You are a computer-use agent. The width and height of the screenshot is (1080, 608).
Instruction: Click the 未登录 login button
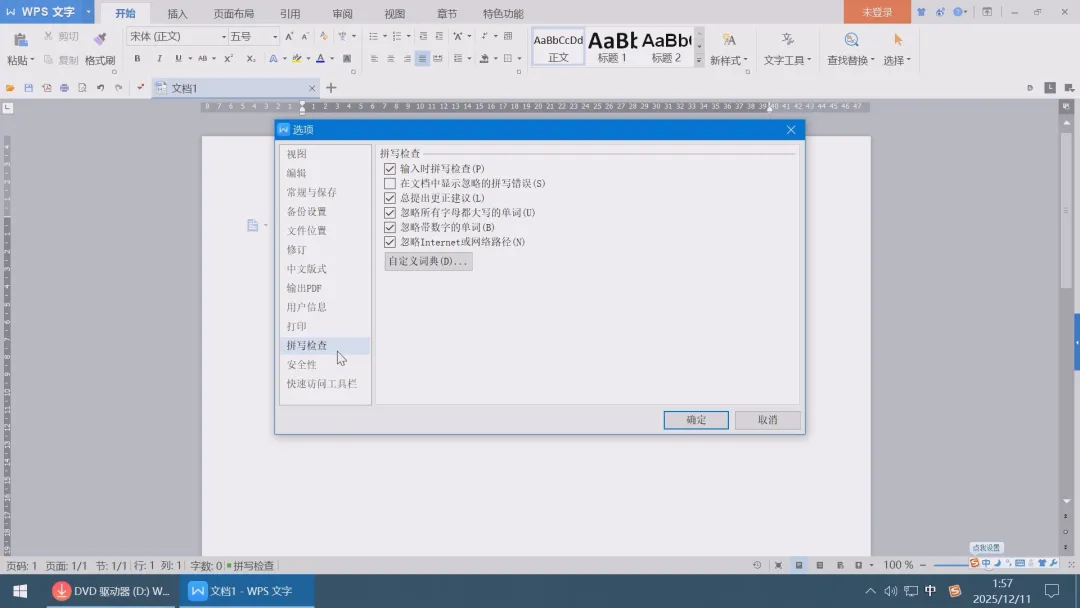pos(877,12)
